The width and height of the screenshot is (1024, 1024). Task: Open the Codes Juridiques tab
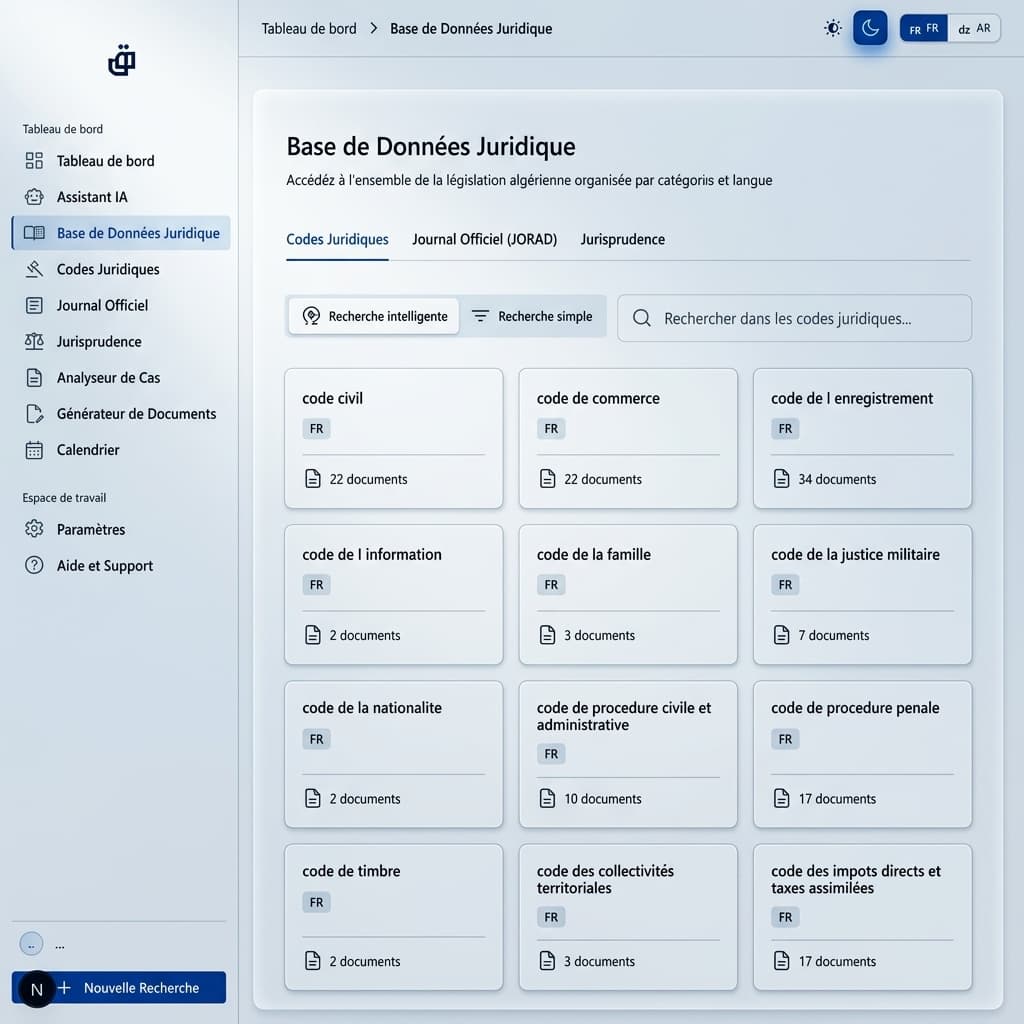point(337,240)
